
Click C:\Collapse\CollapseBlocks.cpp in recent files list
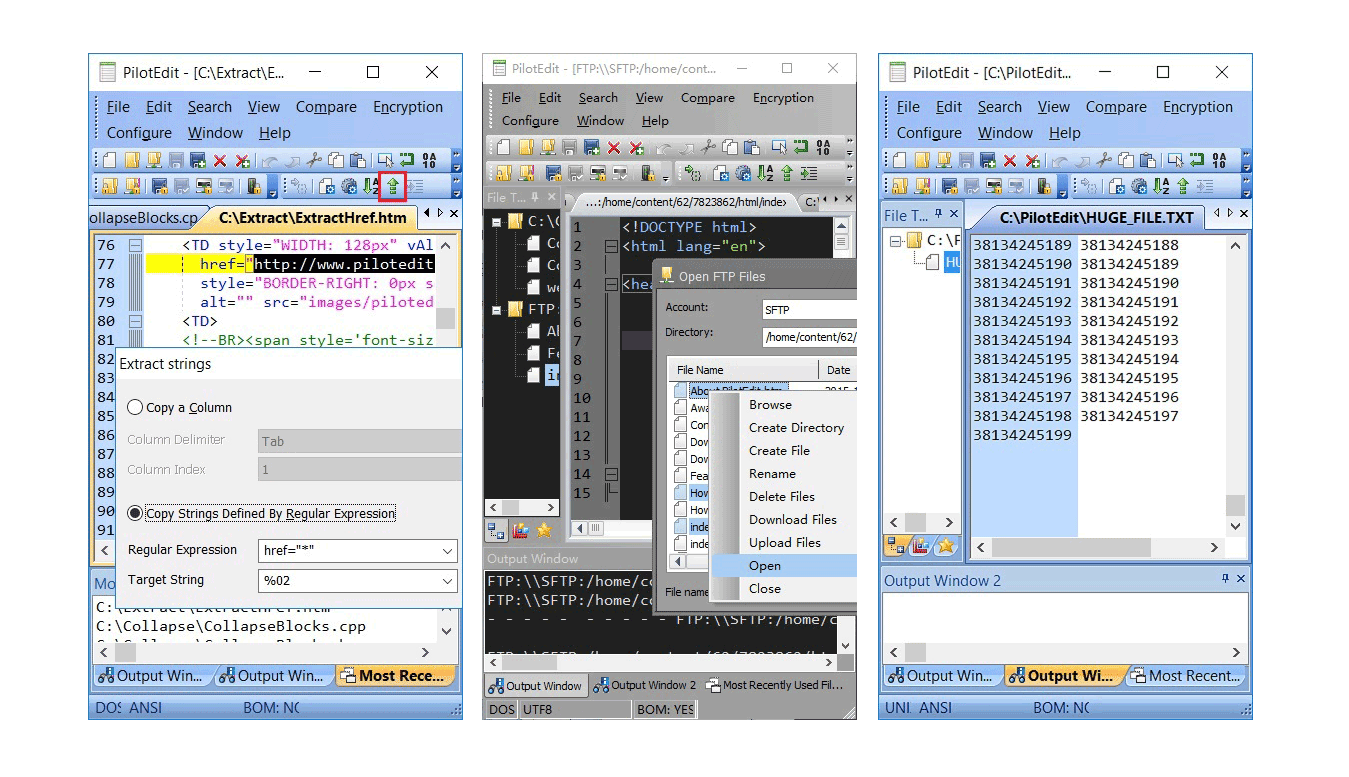click(x=231, y=626)
